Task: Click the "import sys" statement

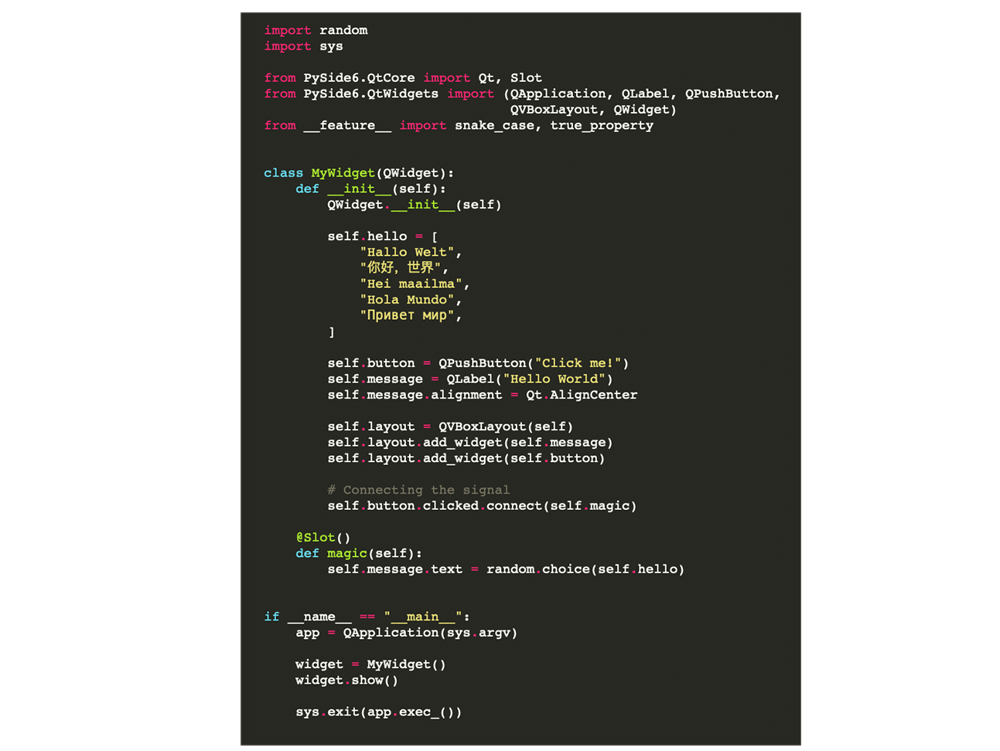Action: coord(303,46)
